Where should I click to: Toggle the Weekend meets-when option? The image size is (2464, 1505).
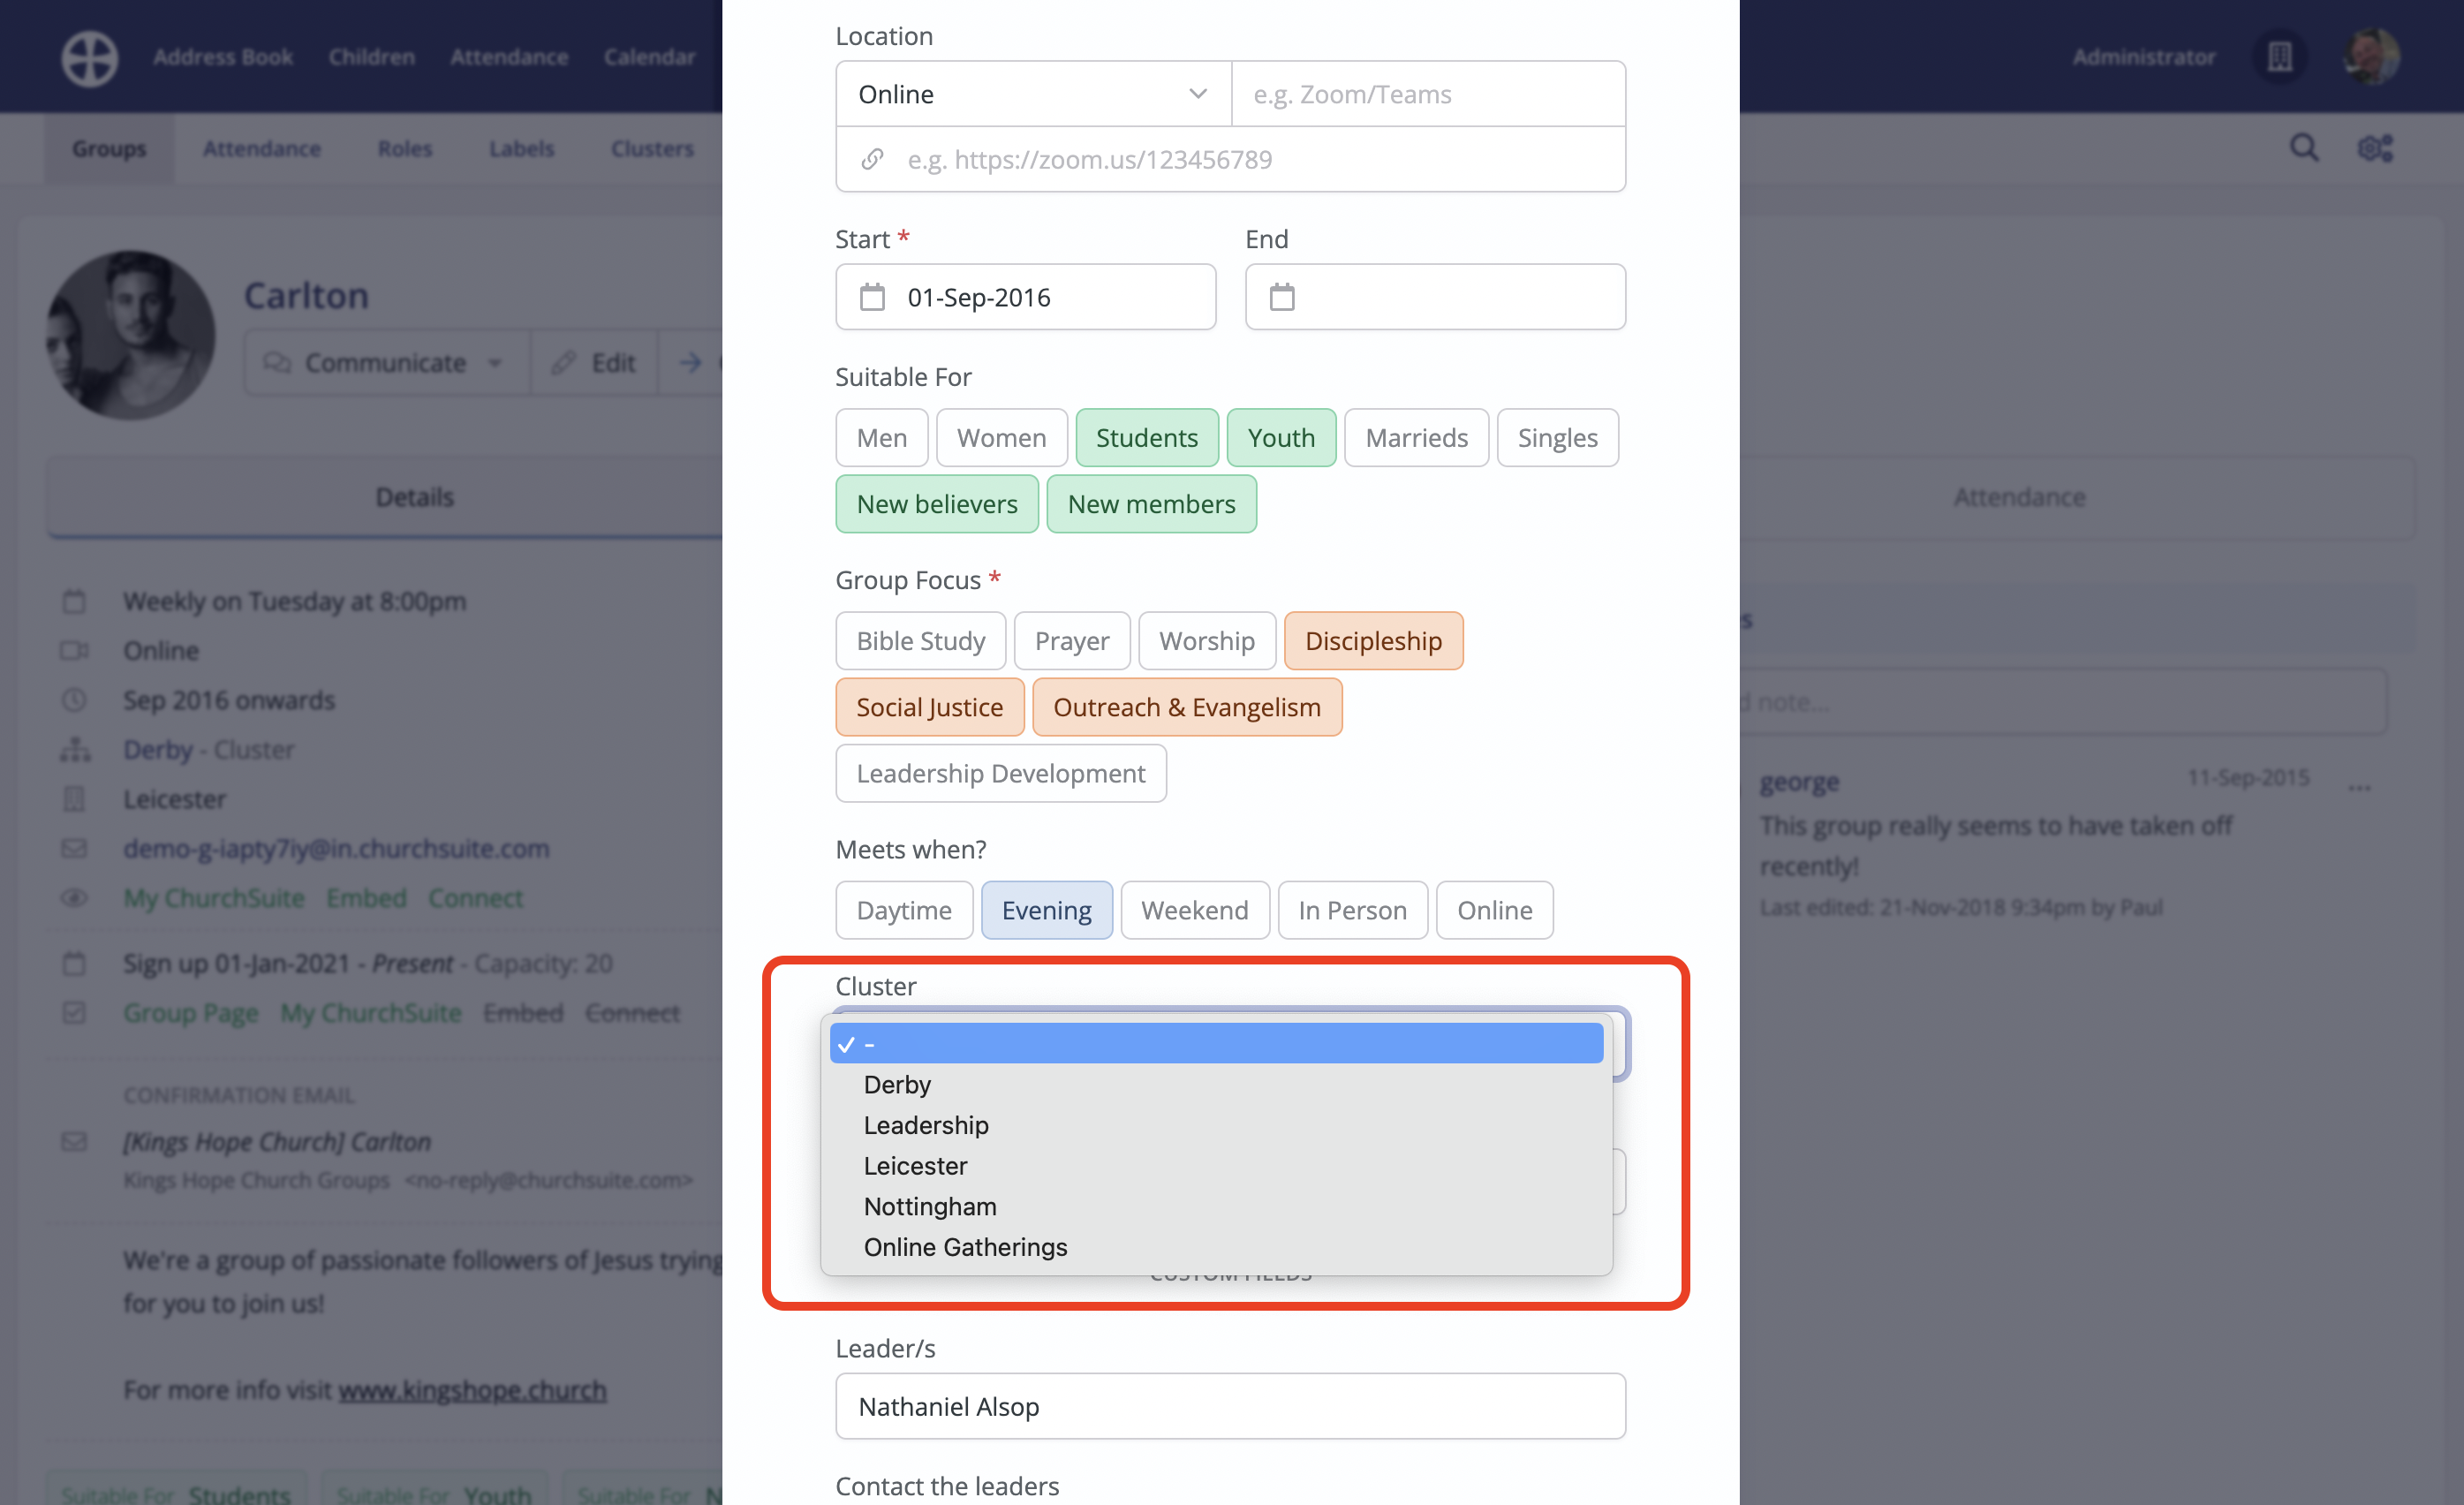click(1194, 910)
